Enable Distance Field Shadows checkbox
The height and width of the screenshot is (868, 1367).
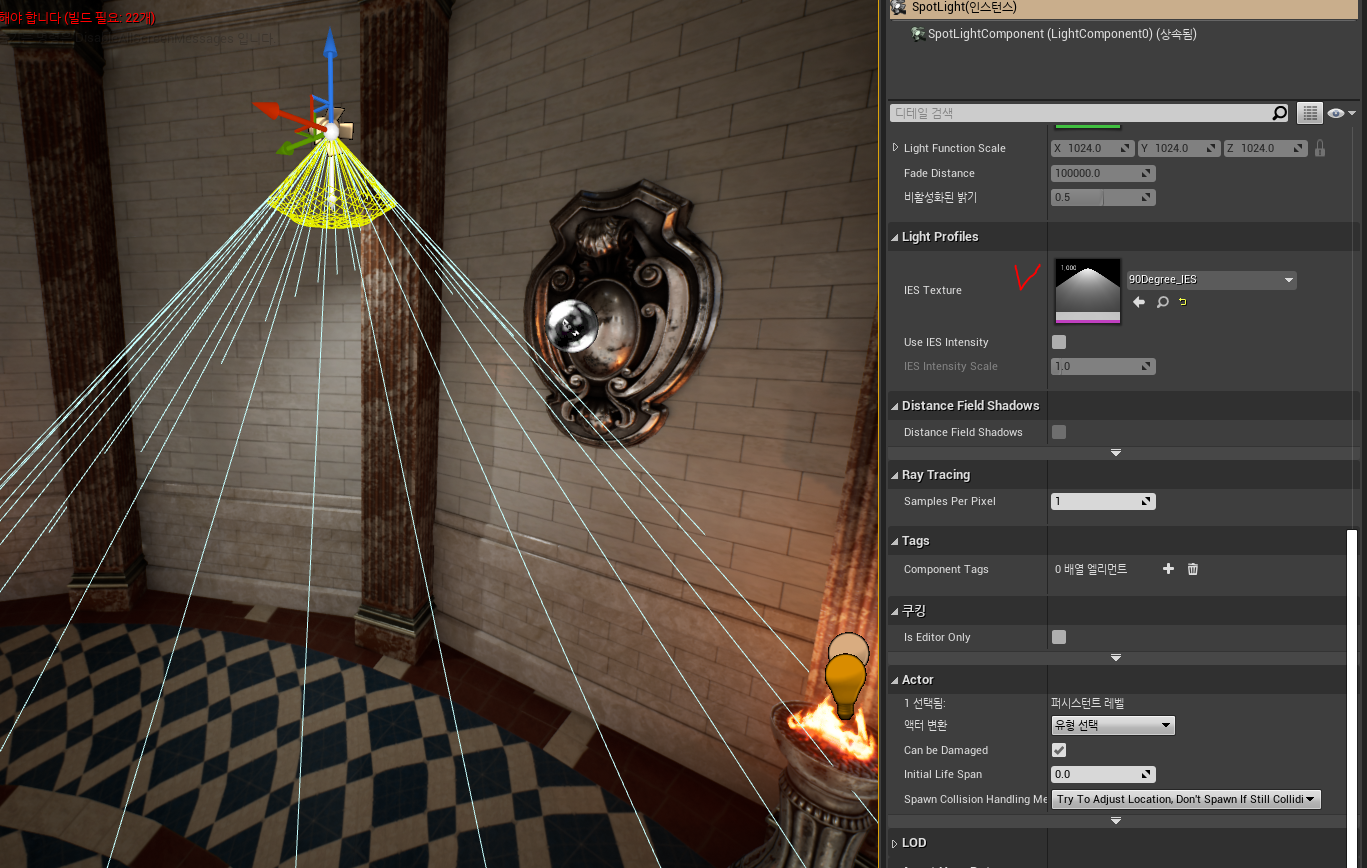tap(1059, 432)
